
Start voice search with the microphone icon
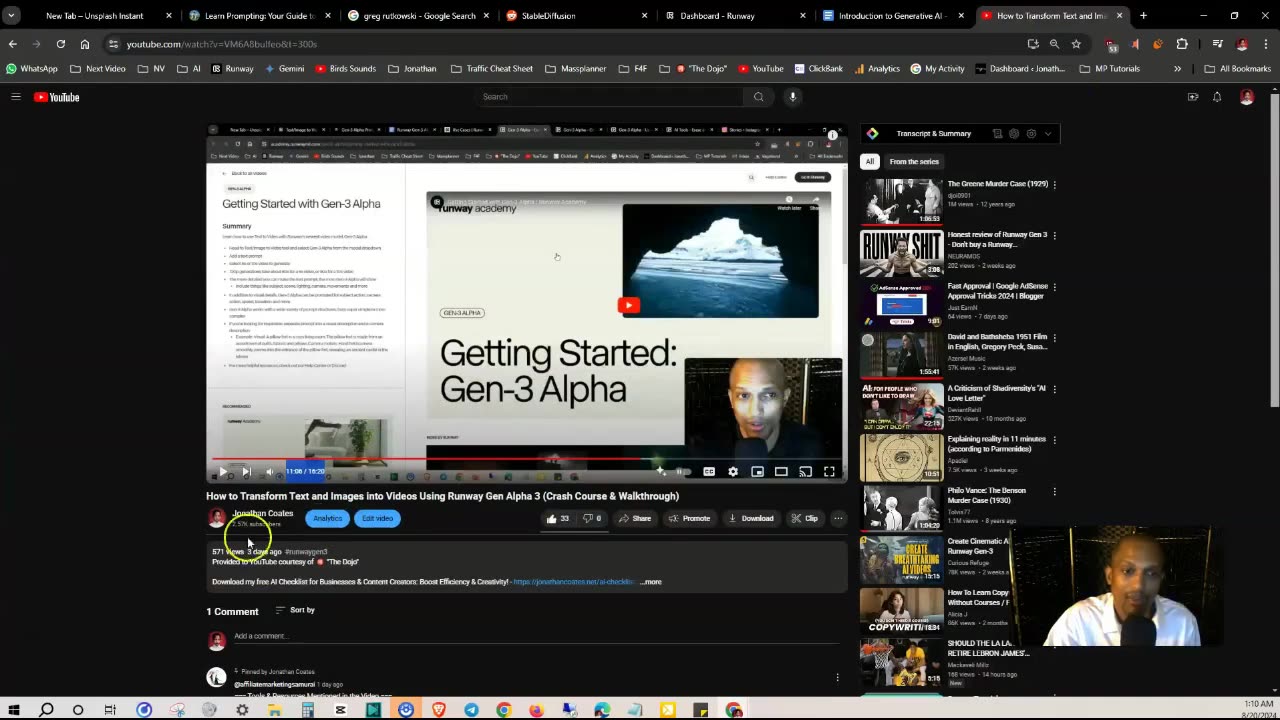(x=792, y=97)
